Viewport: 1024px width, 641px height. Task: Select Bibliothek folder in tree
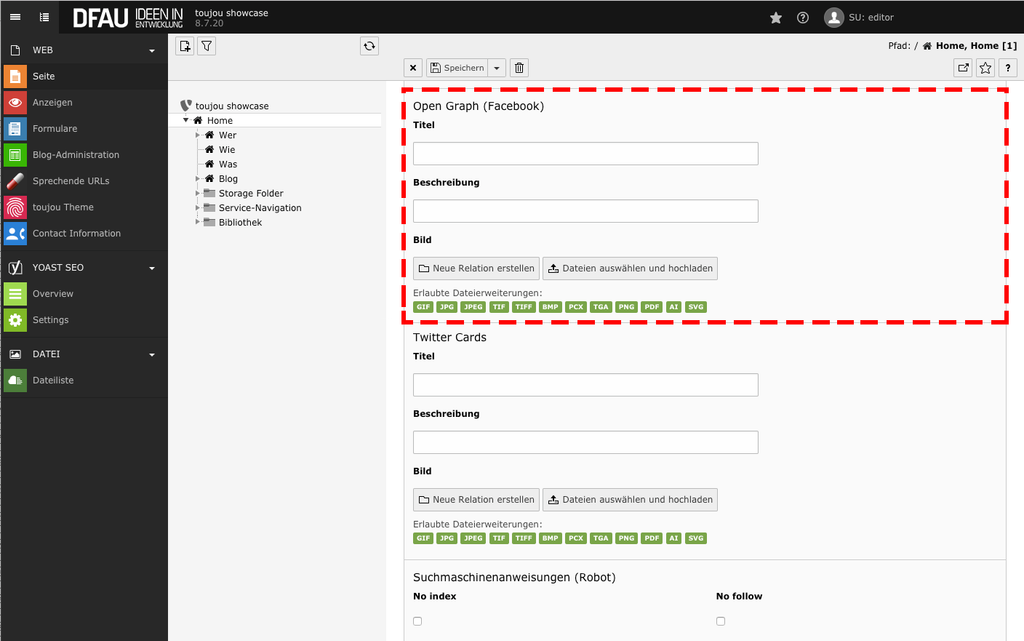240,223
